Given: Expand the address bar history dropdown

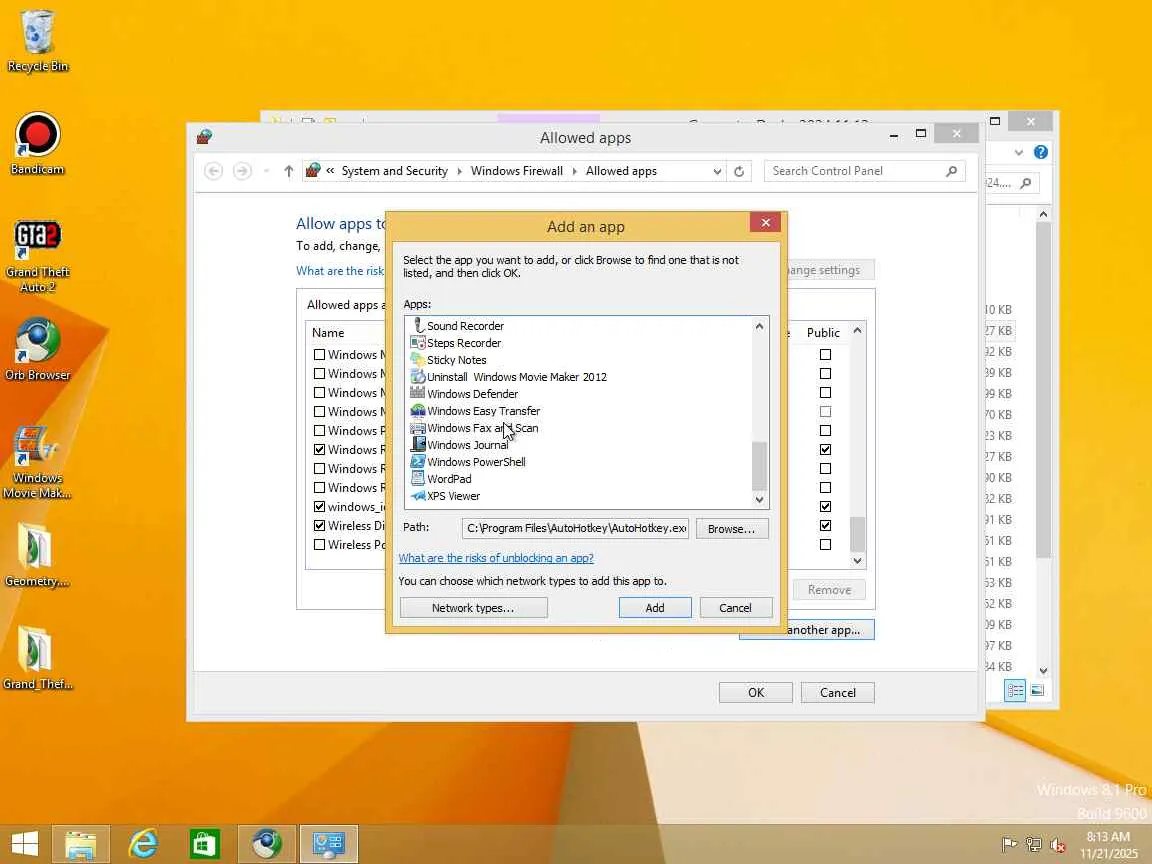Looking at the screenshot, I should tap(717, 171).
